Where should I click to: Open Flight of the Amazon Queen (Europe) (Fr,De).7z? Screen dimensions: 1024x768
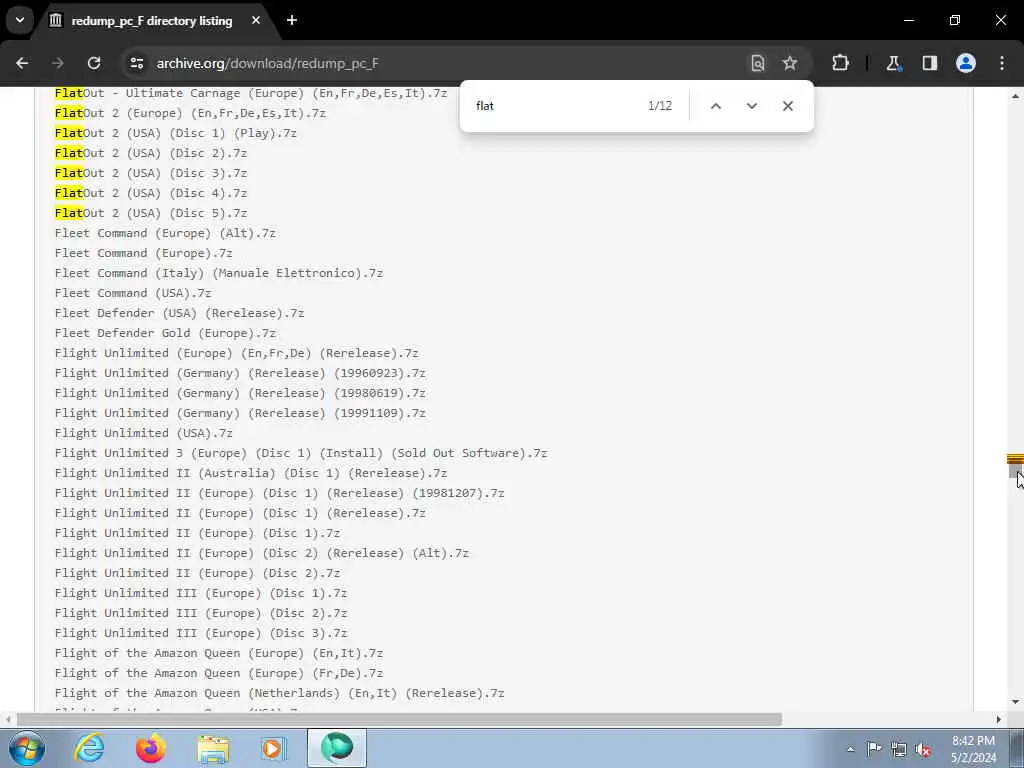pos(219,673)
